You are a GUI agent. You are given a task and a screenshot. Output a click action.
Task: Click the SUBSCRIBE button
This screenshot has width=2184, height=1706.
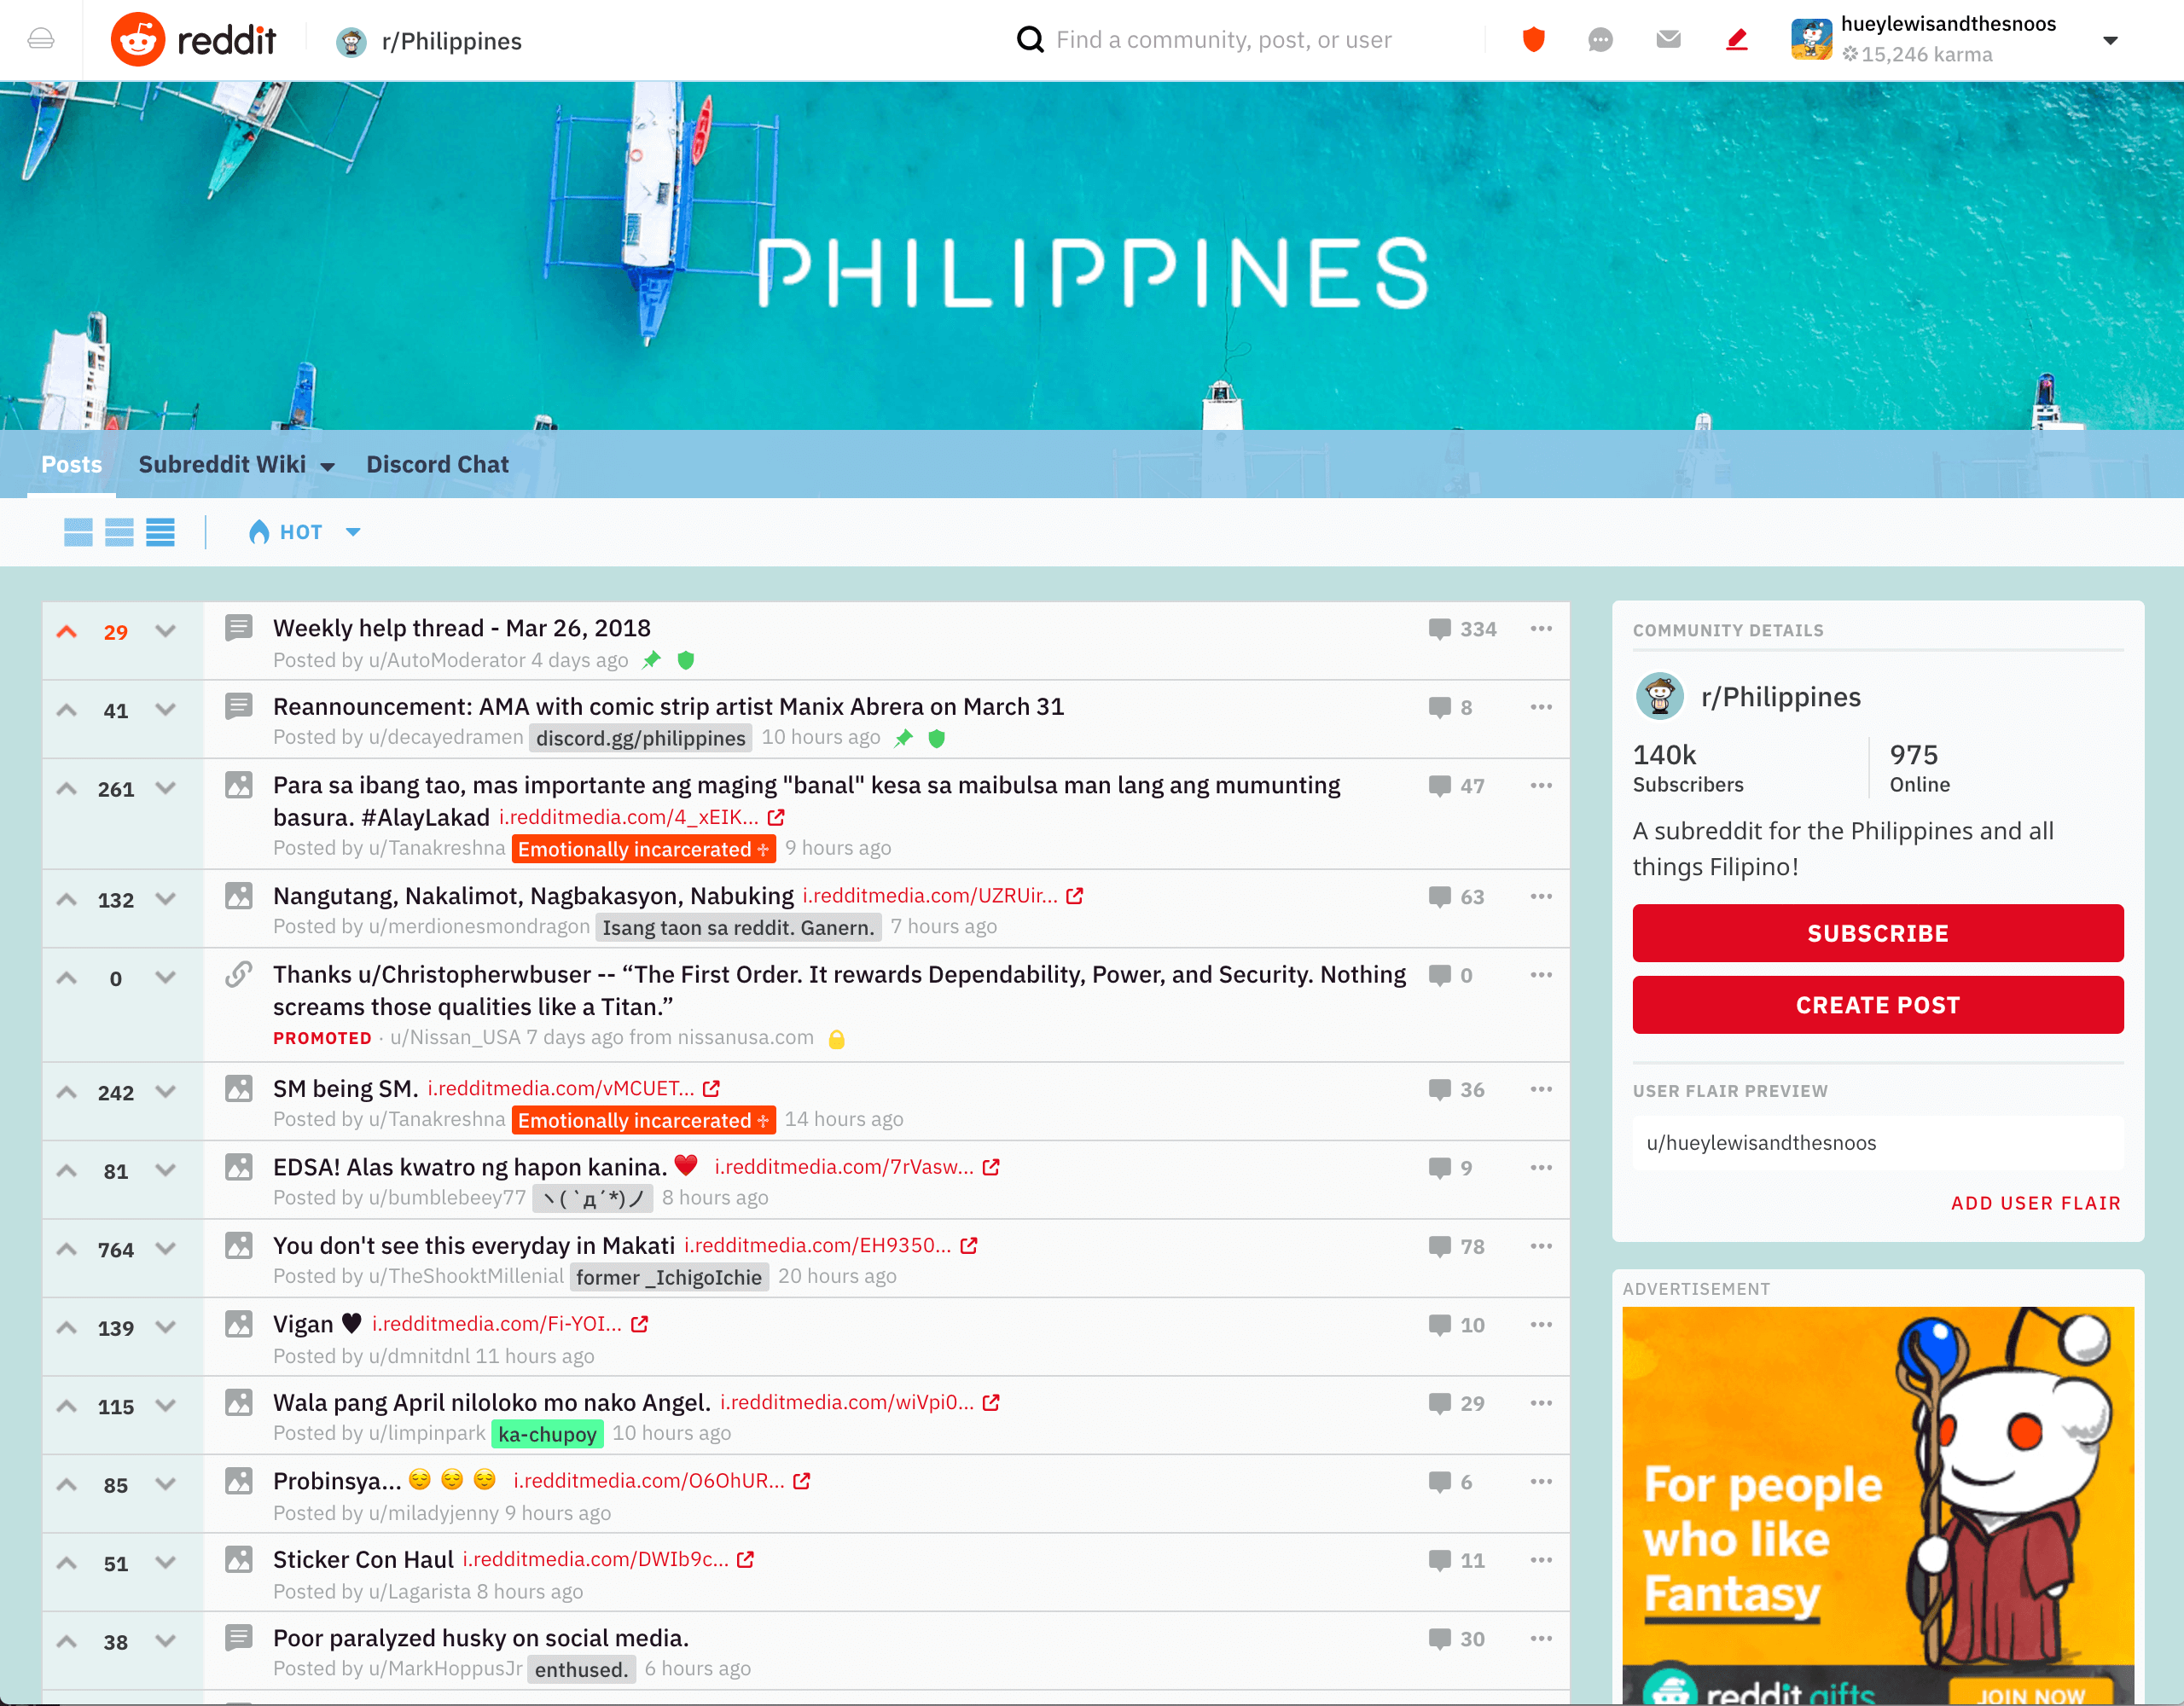coord(1877,933)
